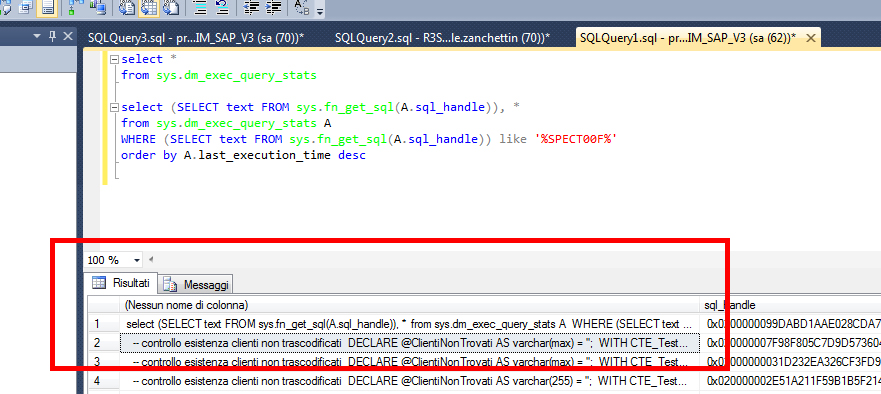Toggle the IntelliSense Enabled toolbar button
The width and height of the screenshot is (881, 394).
pyautogui.click(x=48, y=7)
